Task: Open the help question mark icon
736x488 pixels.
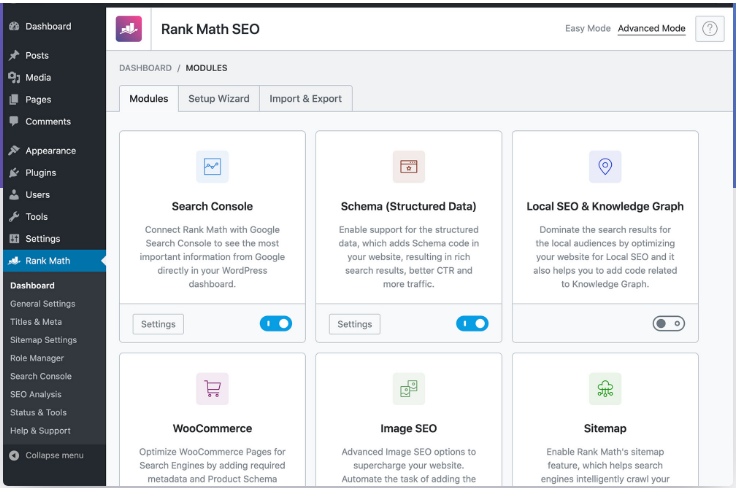Action: pos(709,29)
